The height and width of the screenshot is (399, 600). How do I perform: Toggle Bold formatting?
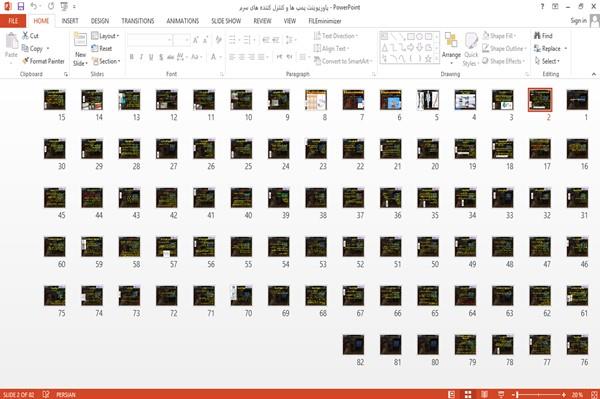131,57
